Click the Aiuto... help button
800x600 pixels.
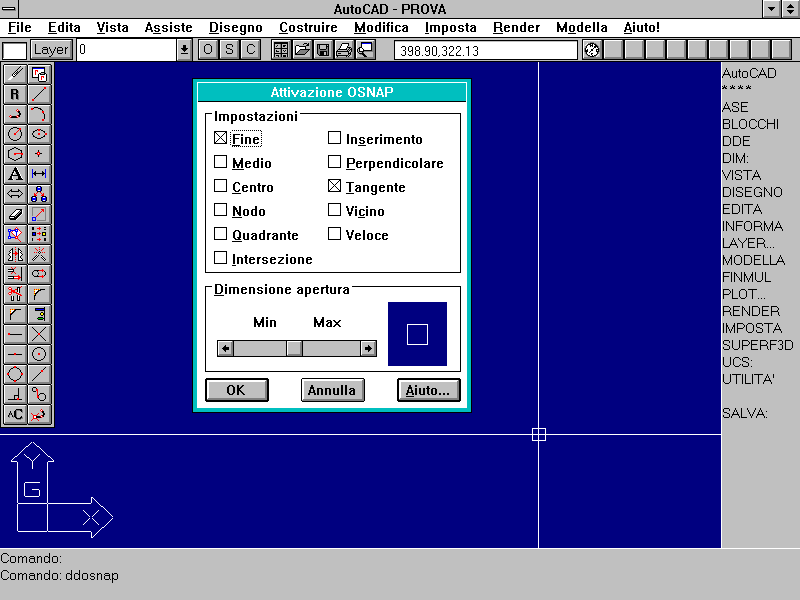coord(429,390)
